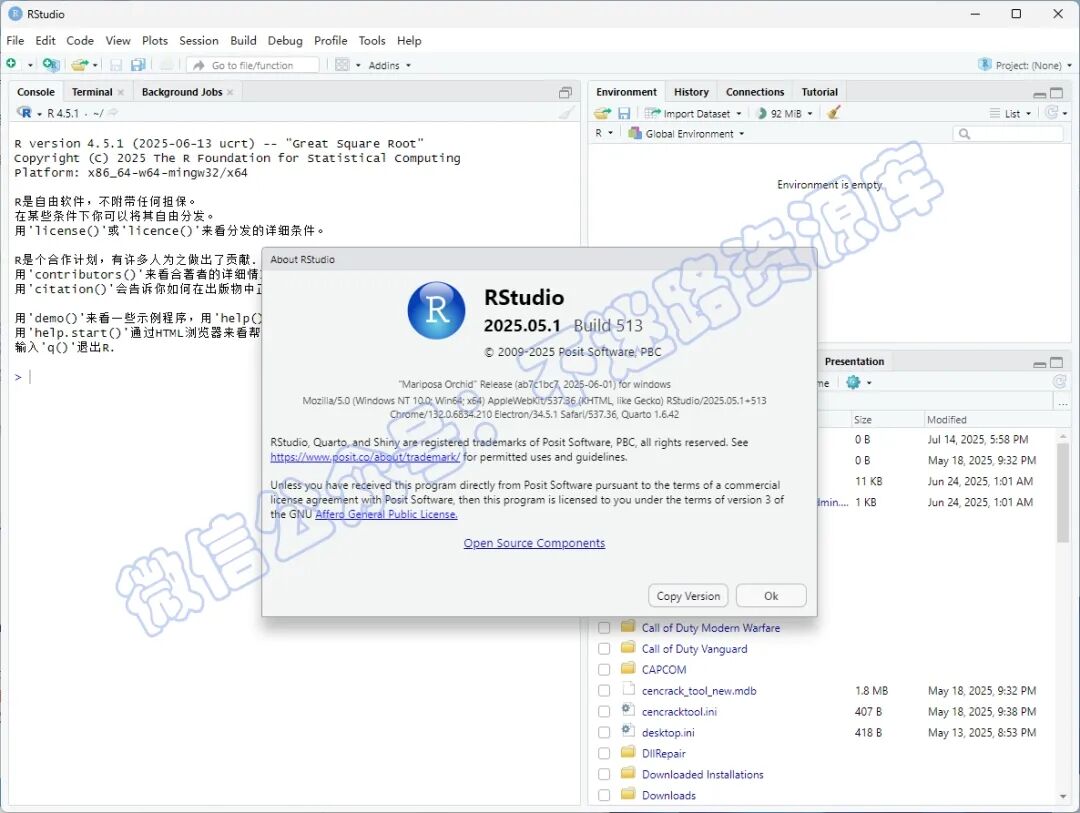The width and height of the screenshot is (1080, 813).
Task: Refresh the Environment pane
Action: [x=1051, y=112]
